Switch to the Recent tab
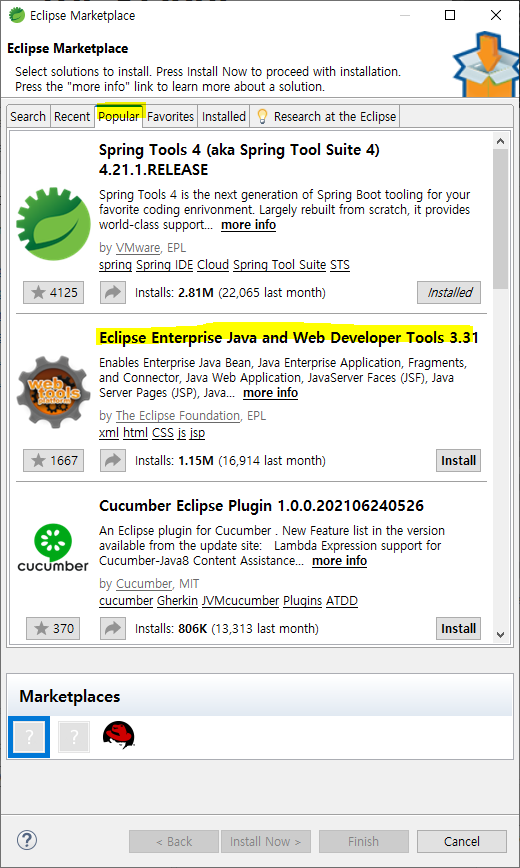The image size is (520, 868). pos(72,117)
